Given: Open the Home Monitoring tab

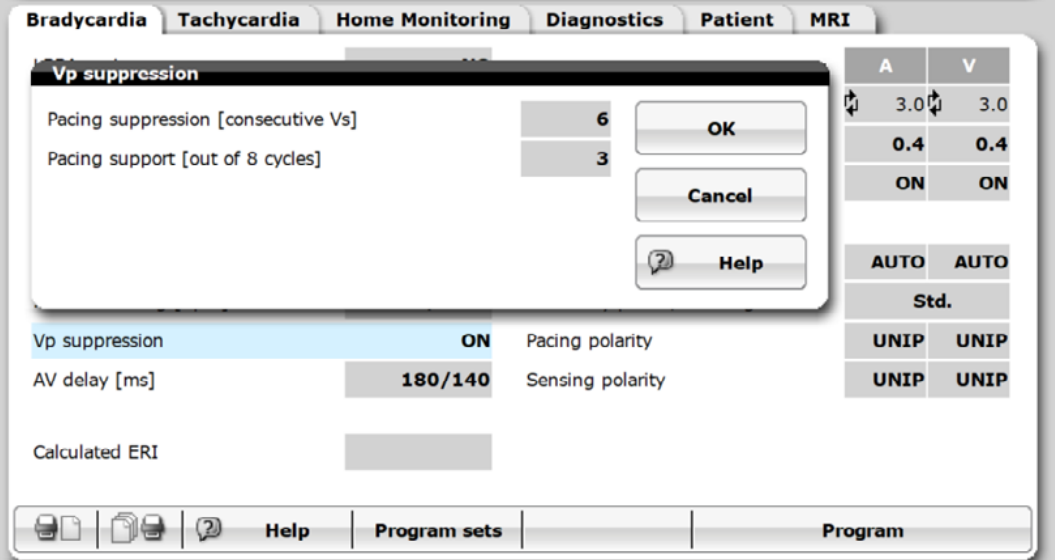Looking at the screenshot, I should click(423, 20).
